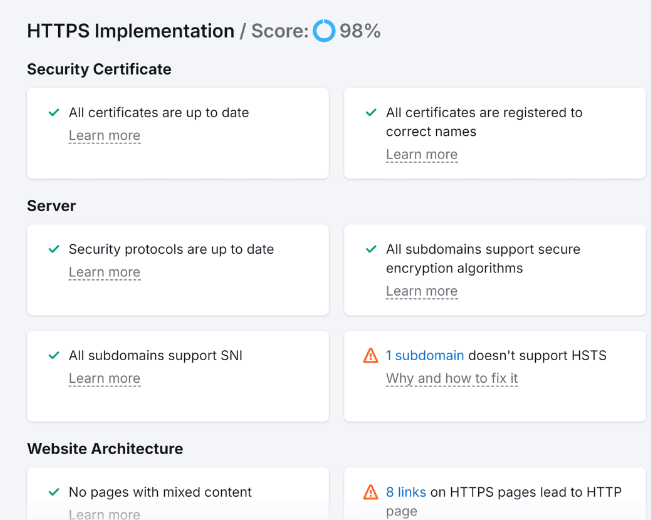Click checkmark icon beside certificates registered to correct names

pos(371,112)
